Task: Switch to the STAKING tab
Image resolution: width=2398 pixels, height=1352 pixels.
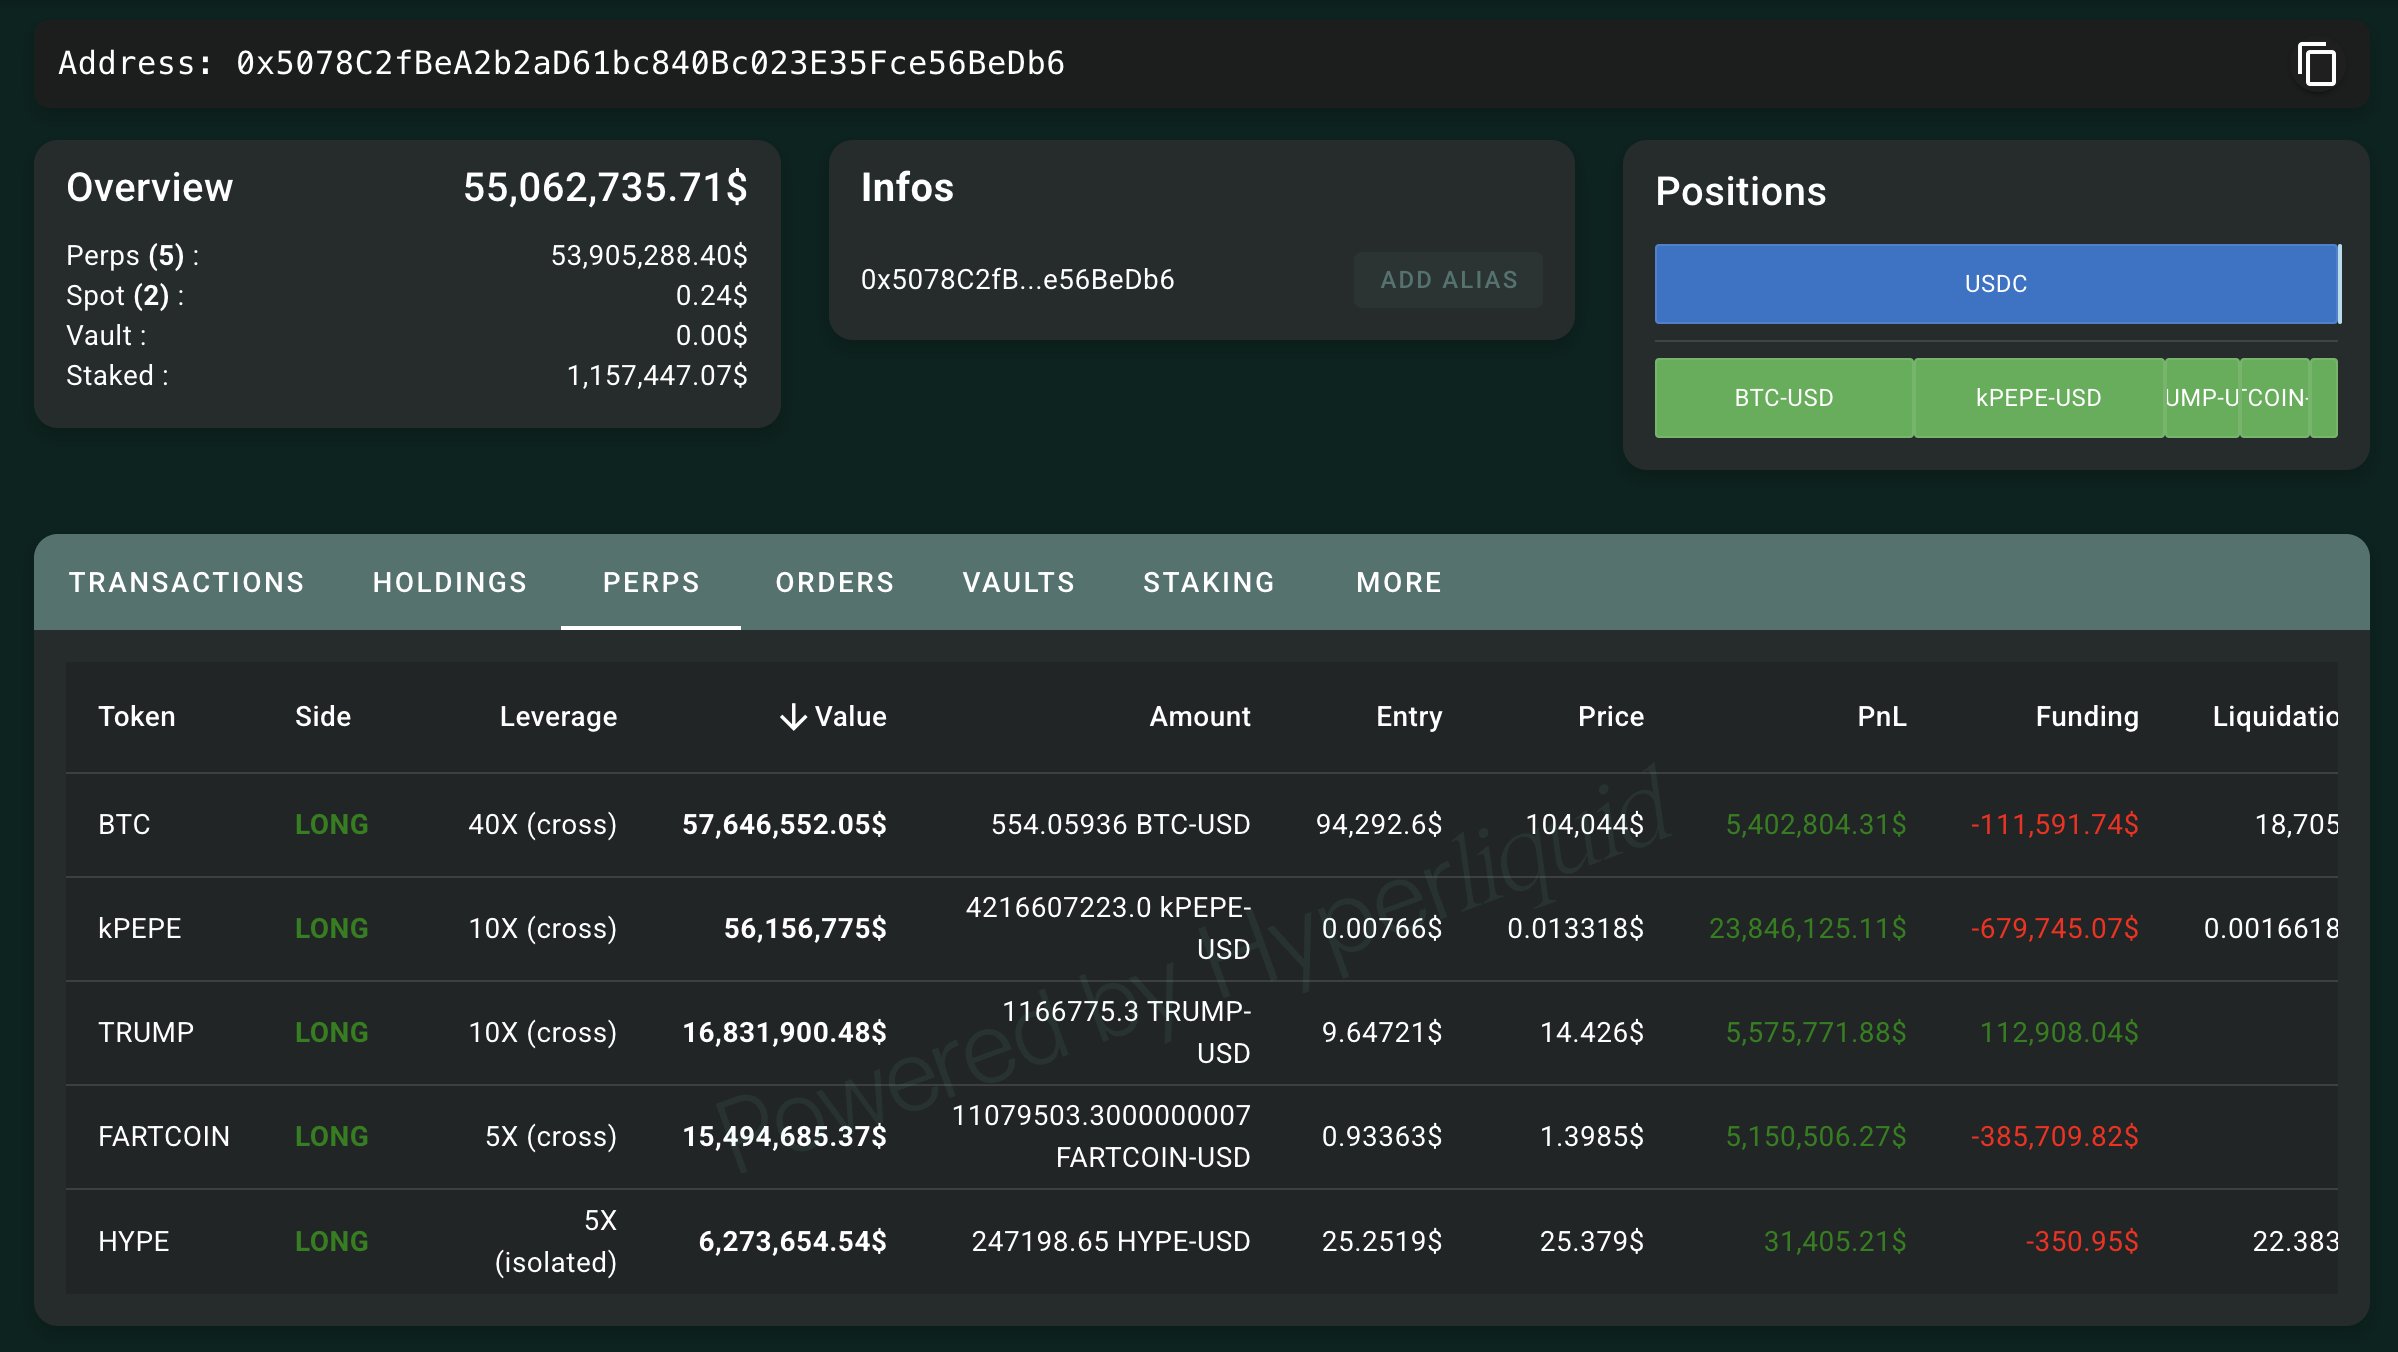Action: 1209,582
